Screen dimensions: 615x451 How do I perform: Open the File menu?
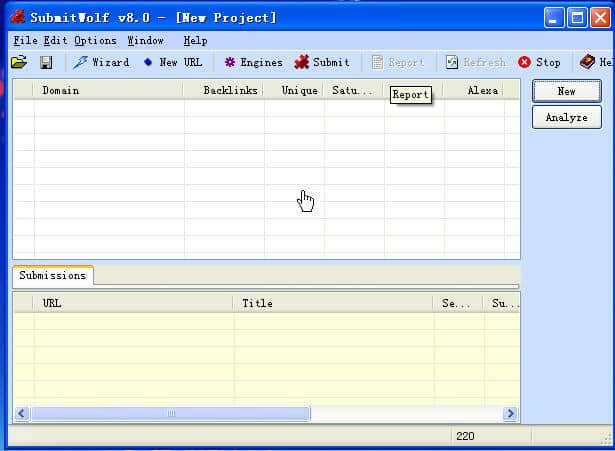pos(25,40)
